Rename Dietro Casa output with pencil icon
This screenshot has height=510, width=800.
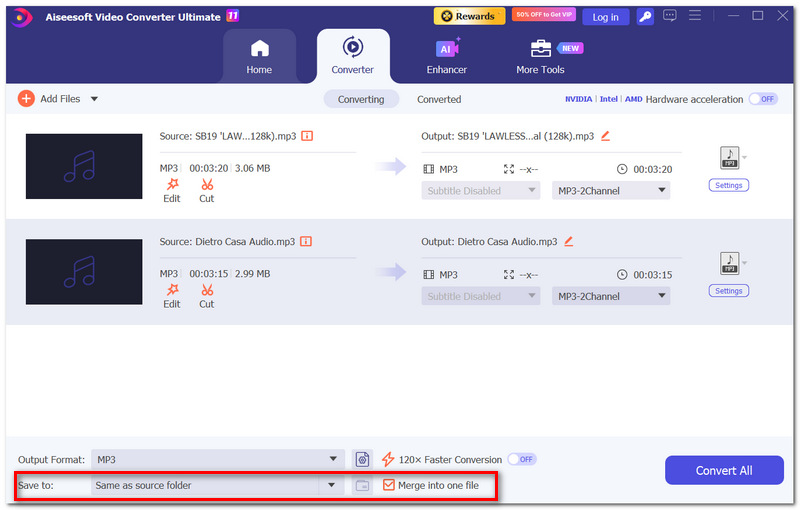click(569, 241)
